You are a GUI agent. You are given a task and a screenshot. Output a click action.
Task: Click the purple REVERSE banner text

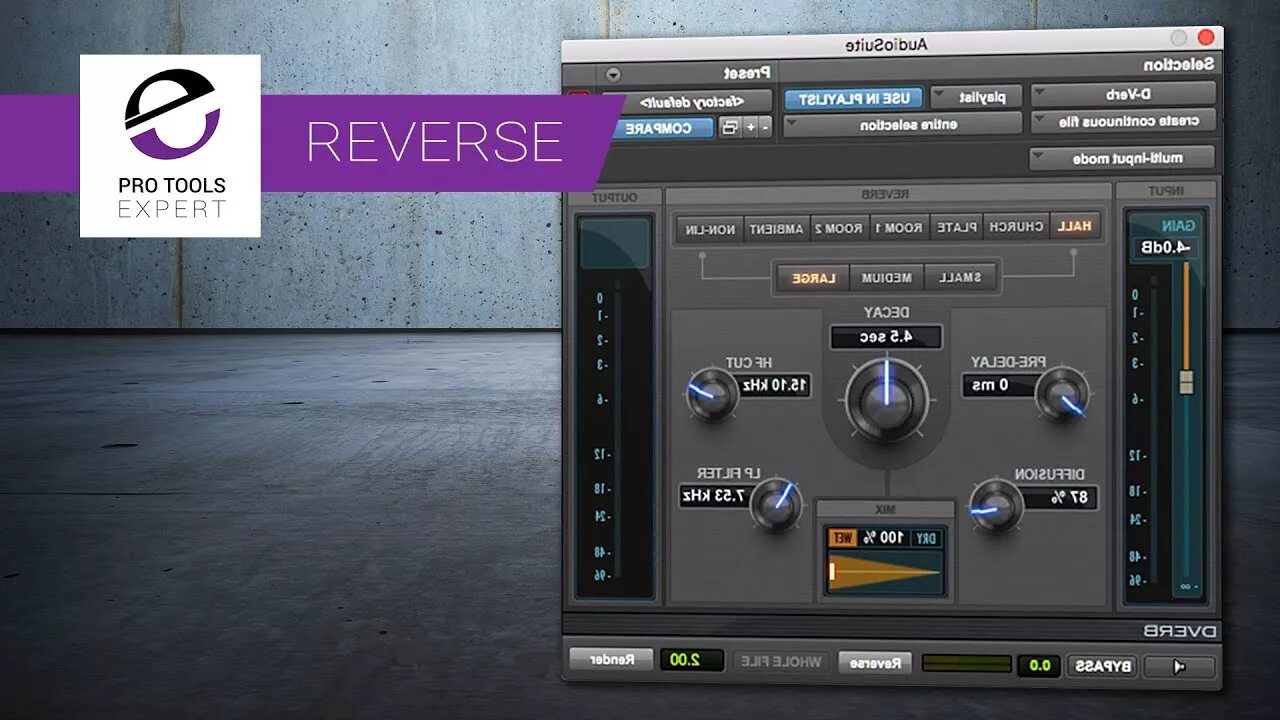[x=434, y=142]
